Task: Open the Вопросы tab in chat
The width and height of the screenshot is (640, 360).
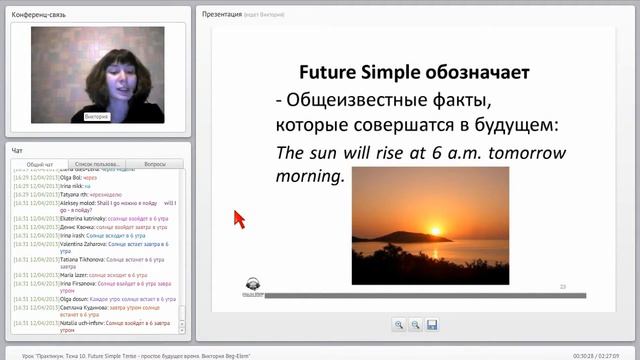Action: tap(155, 164)
